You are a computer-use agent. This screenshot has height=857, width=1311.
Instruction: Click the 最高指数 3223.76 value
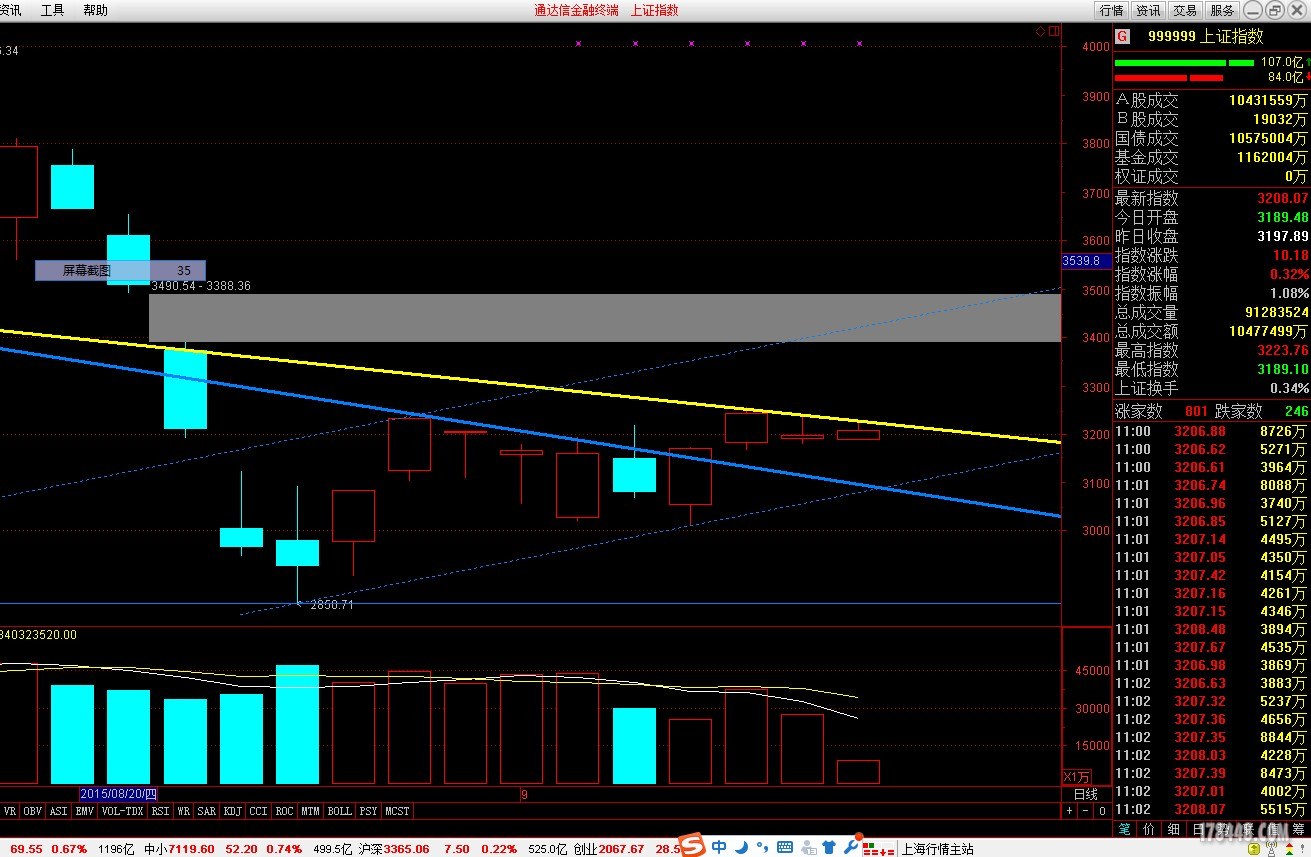pyautogui.click(x=1283, y=350)
